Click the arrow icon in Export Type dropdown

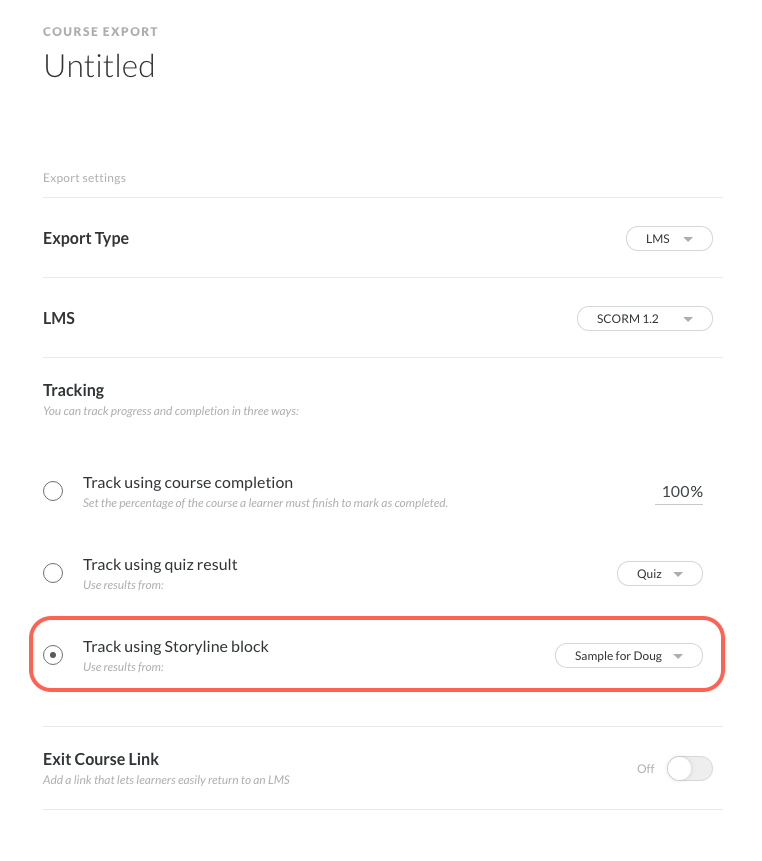[687, 239]
